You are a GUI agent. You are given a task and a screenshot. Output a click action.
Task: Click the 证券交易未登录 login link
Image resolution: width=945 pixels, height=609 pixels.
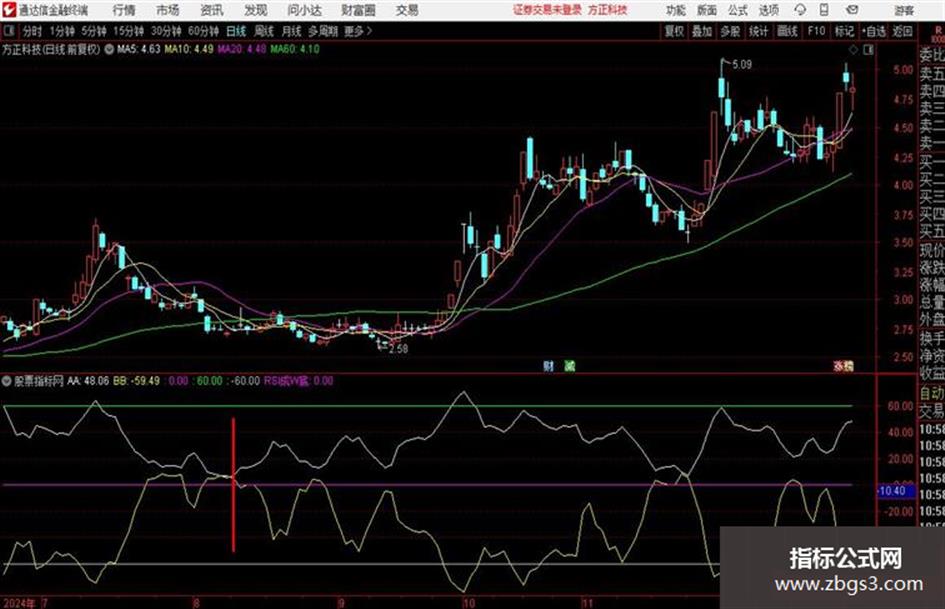pos(548,10)
